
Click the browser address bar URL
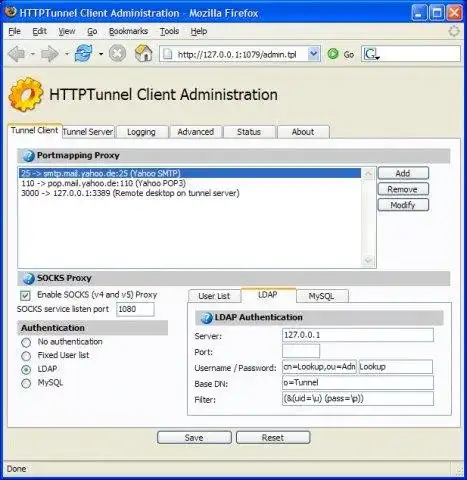(237, 54)
